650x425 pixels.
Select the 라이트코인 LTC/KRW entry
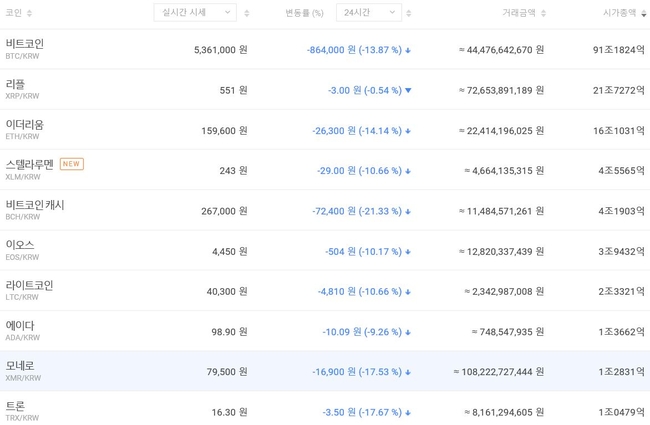[29, 290]
